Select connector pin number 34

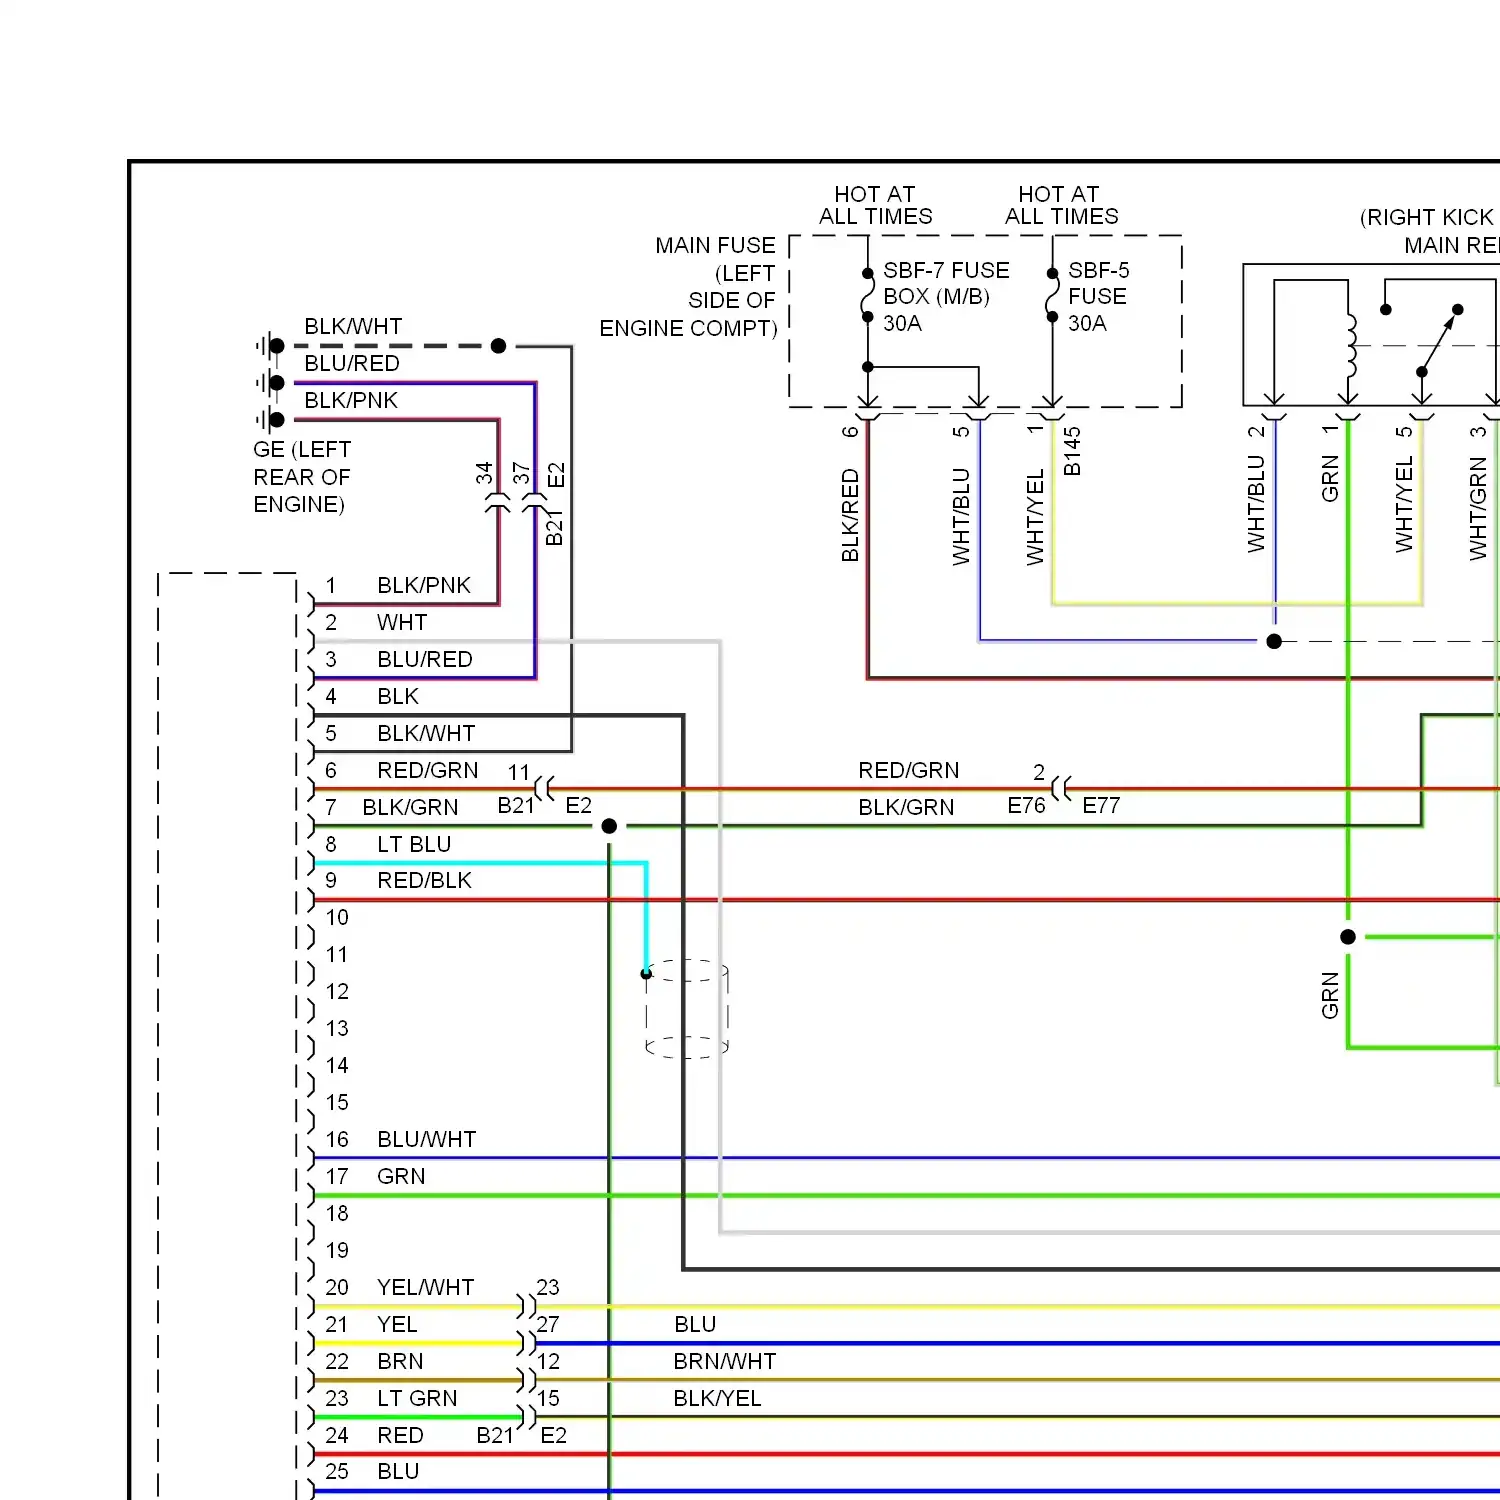tap(484, 473)
